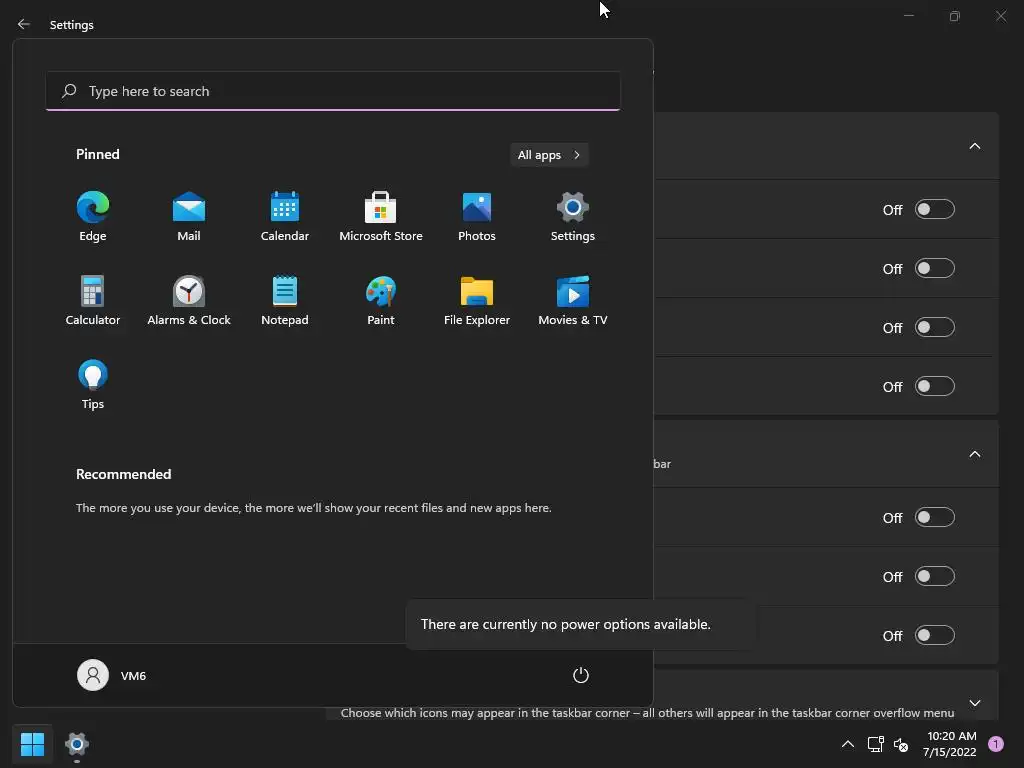
Task: Open the All apps list
Action: [549, 155]
